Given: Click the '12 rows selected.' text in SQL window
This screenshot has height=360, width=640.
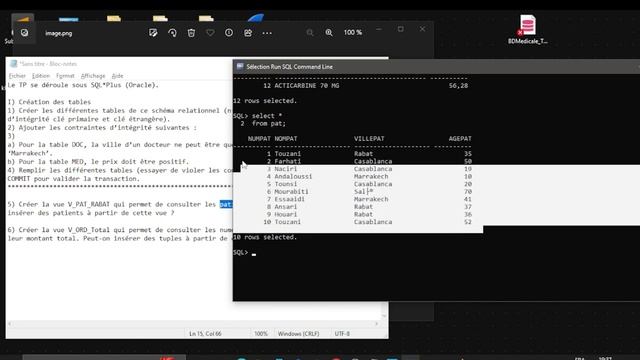Looking at the screenshot, I should pos(265,101).
